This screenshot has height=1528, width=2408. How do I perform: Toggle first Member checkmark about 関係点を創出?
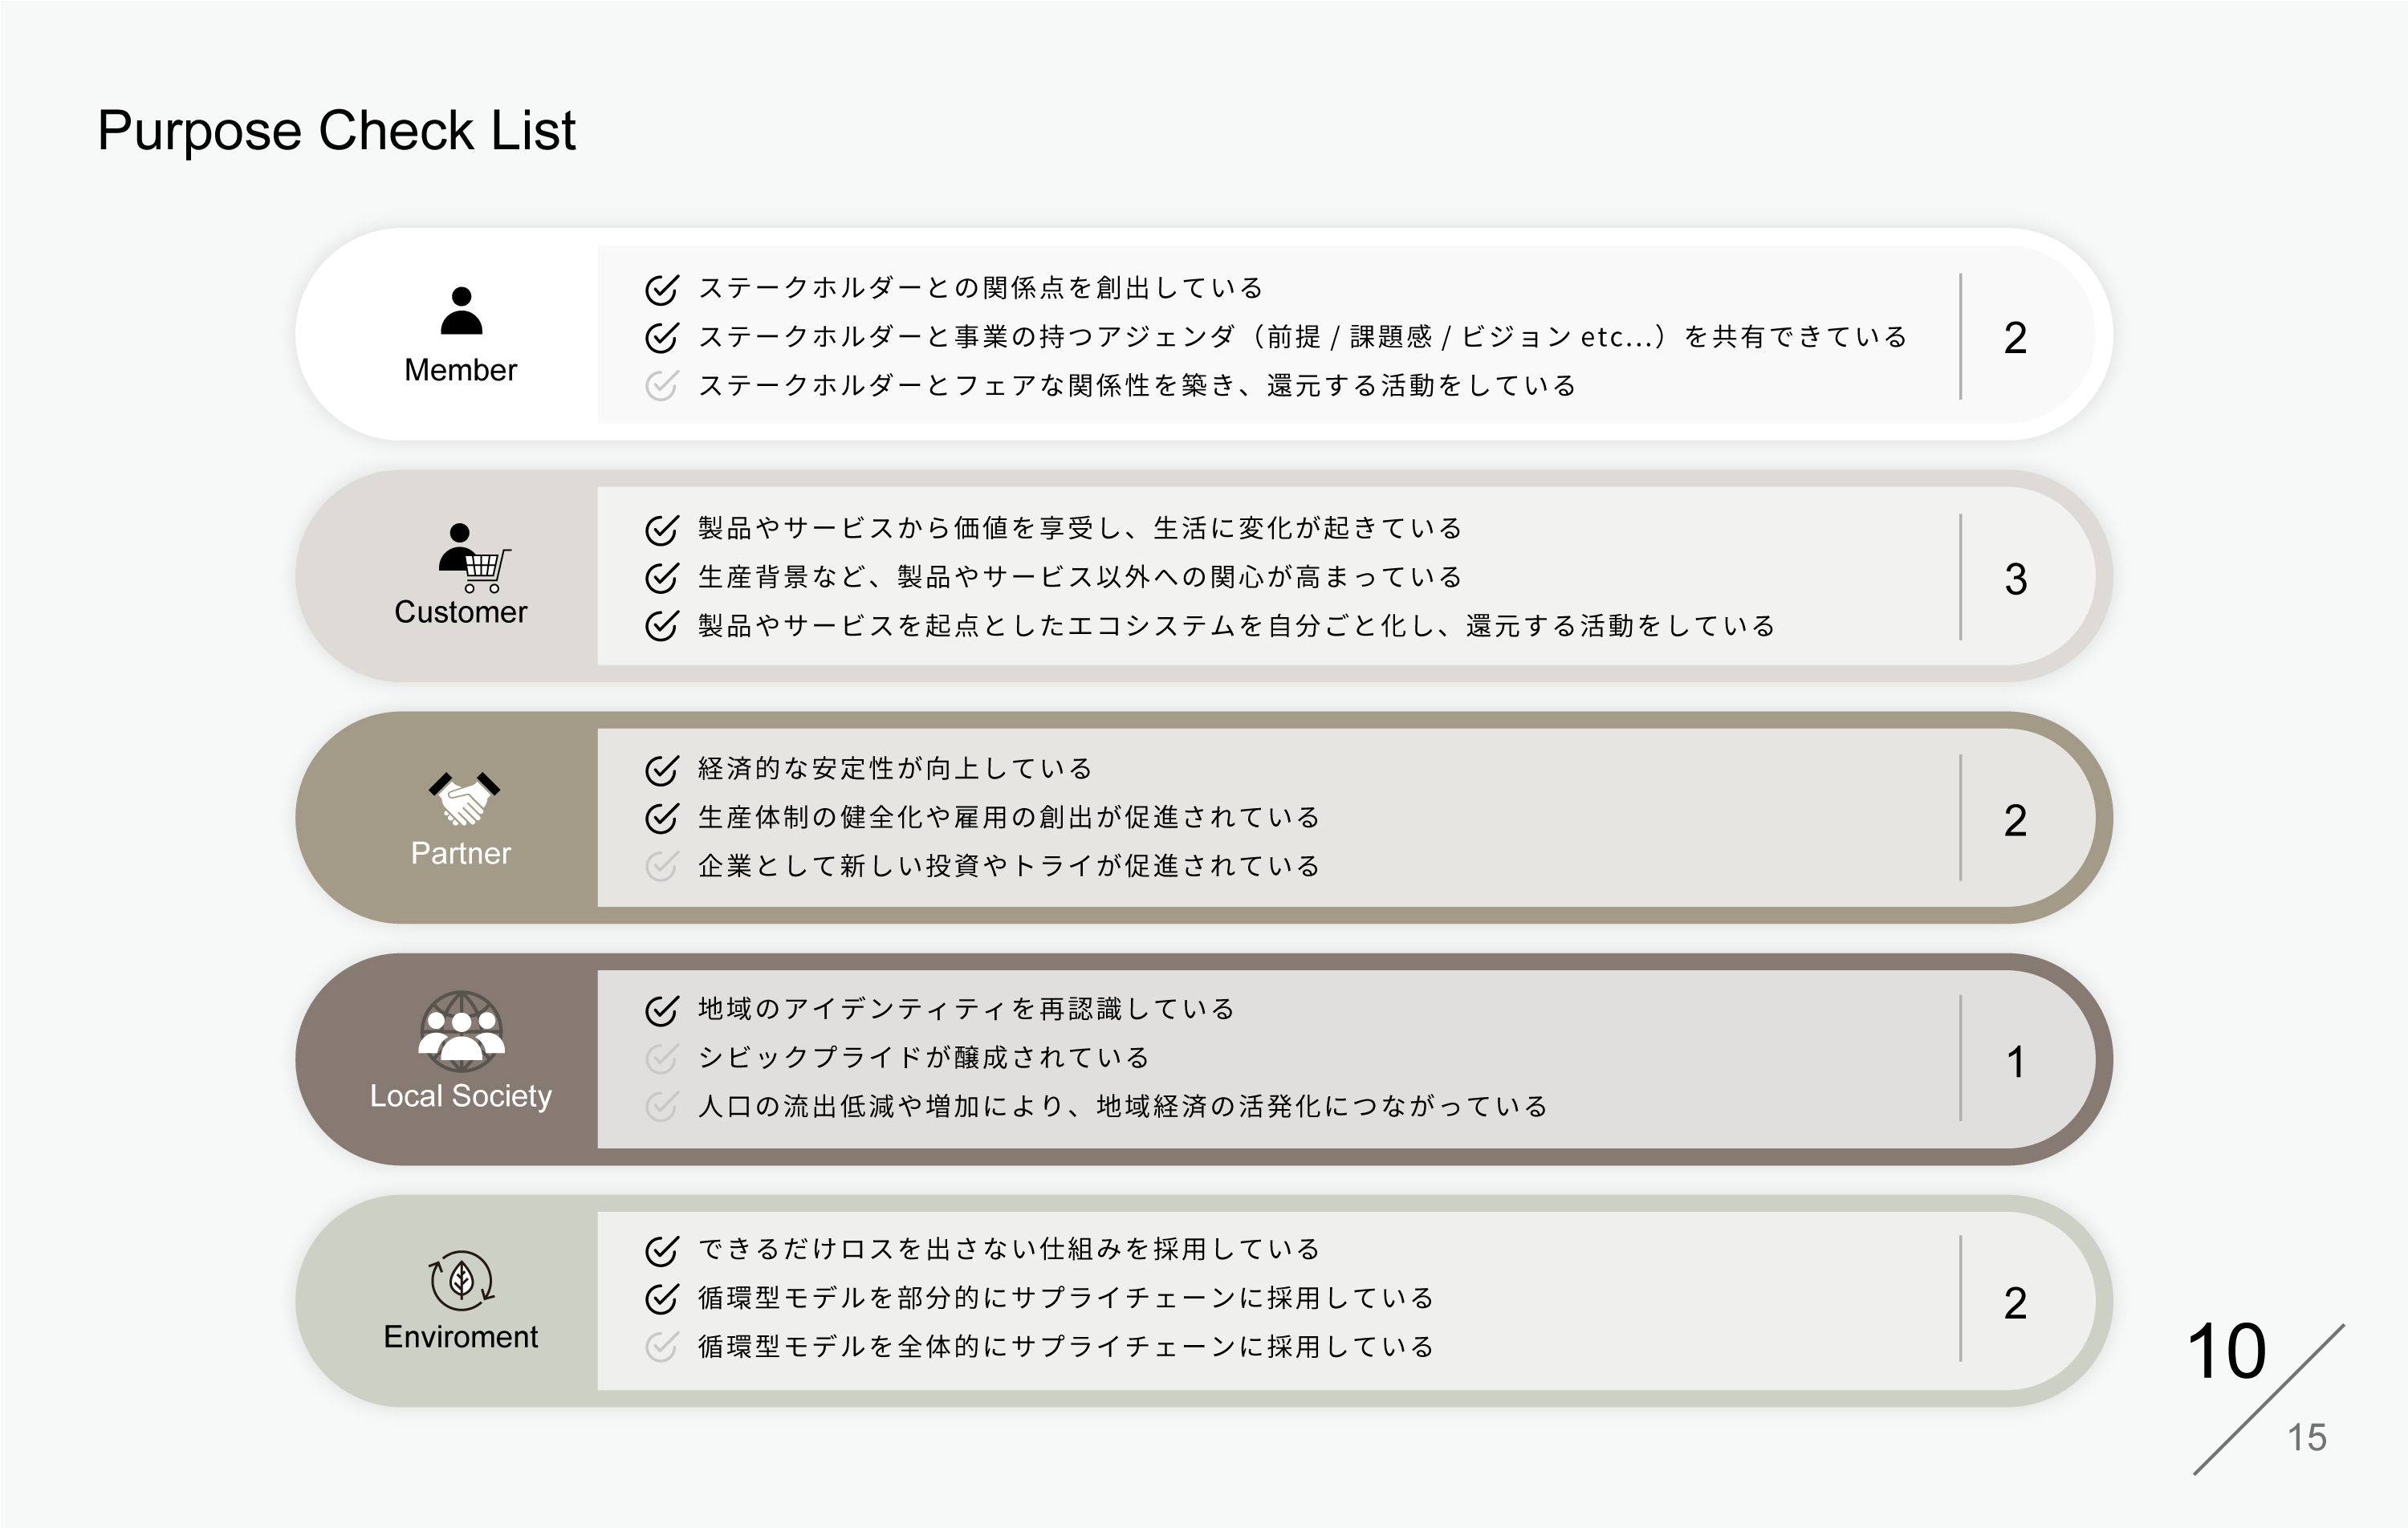661,289
